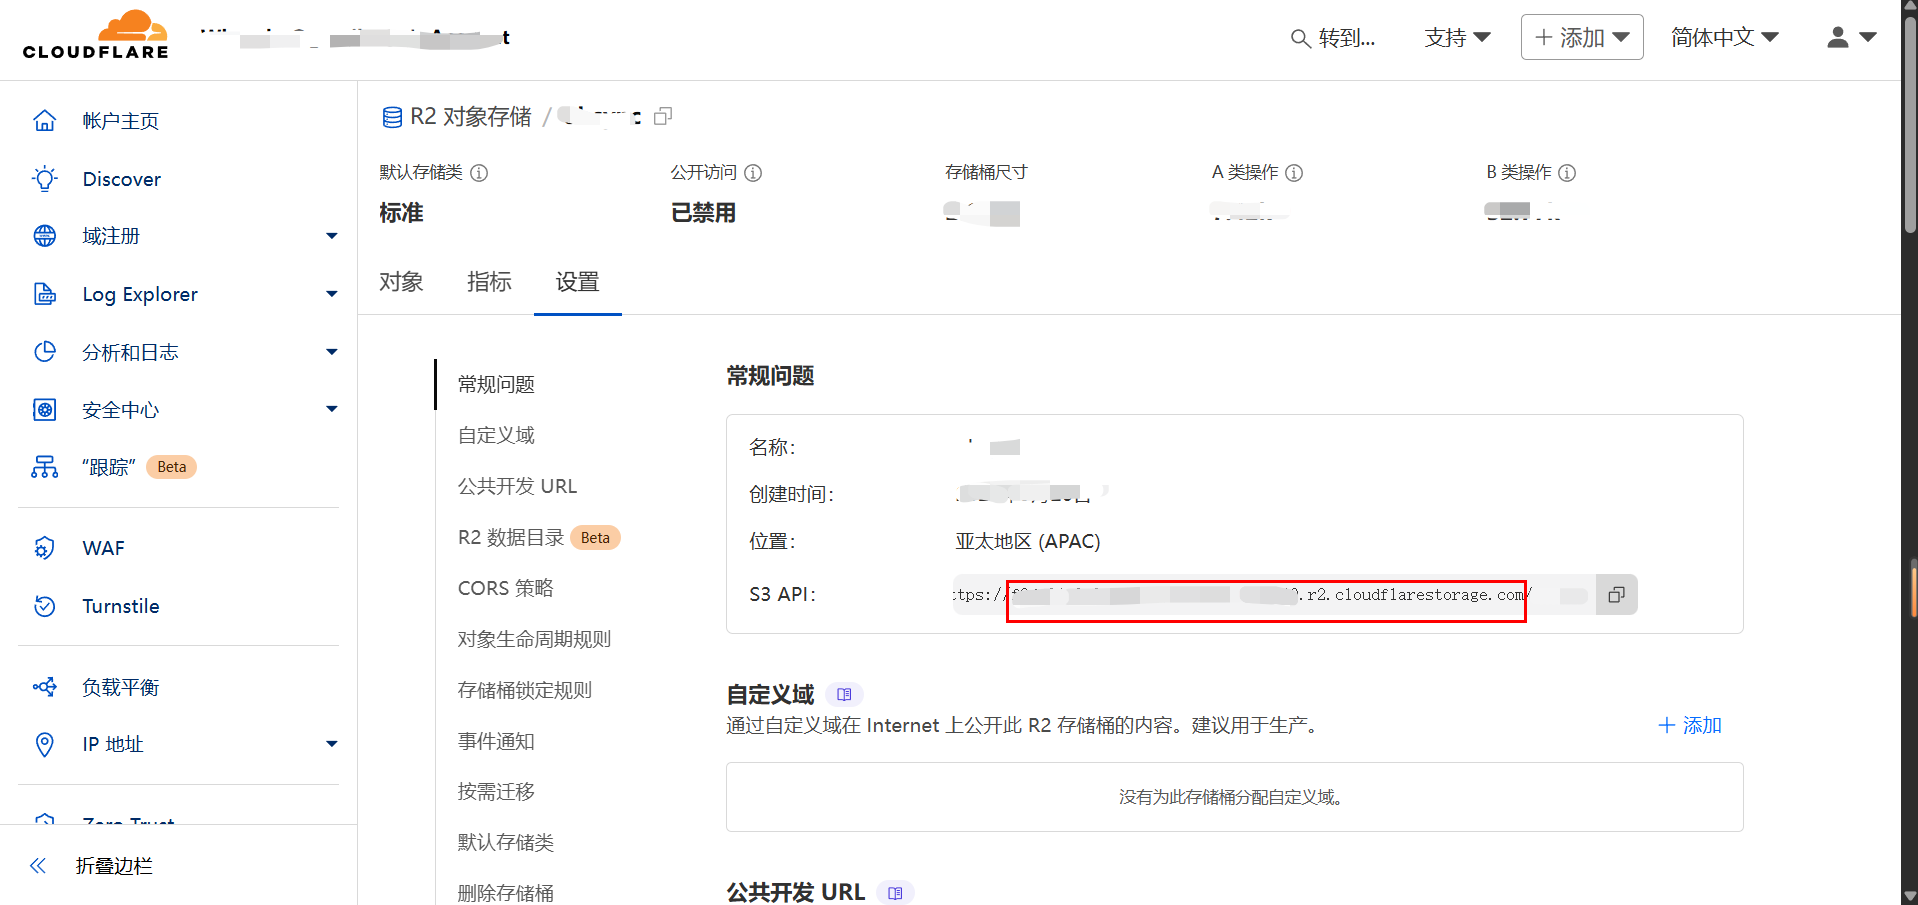
Task: Open 事件通知 settings section
Action: click(496, 741)
